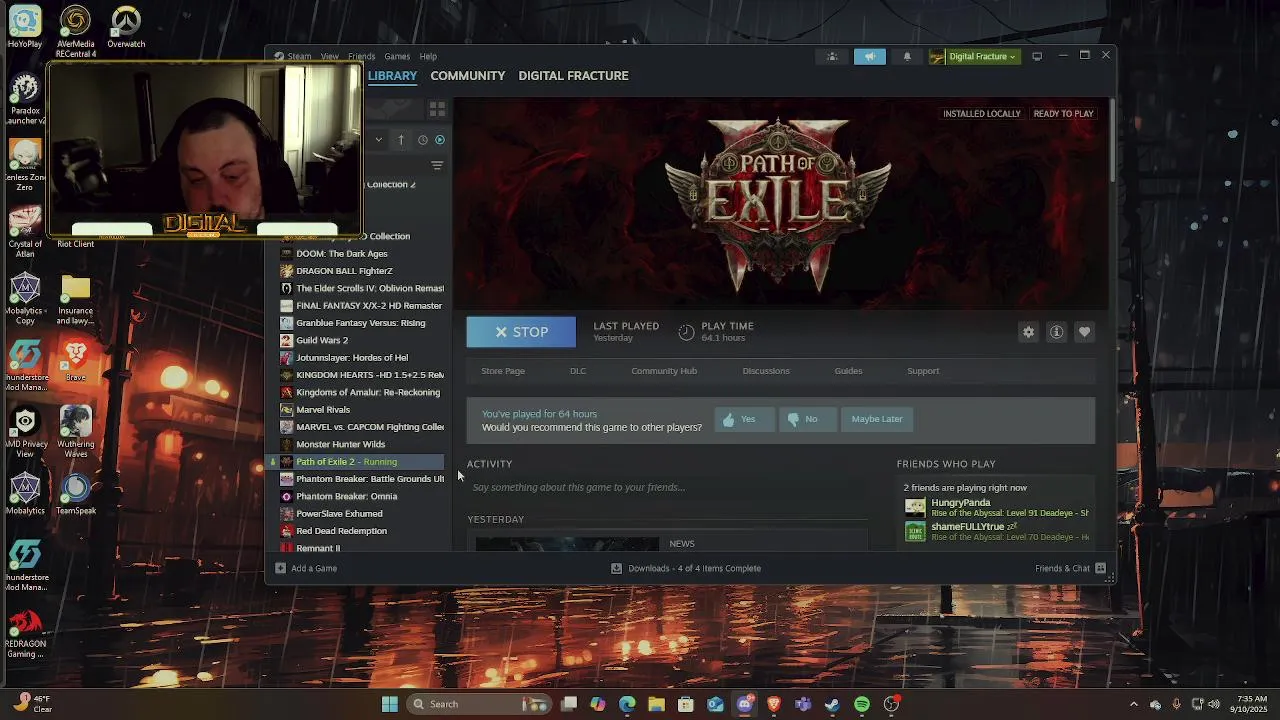
Task: Open TeamSpeak desktop shortcut
Action: (76, 495)
